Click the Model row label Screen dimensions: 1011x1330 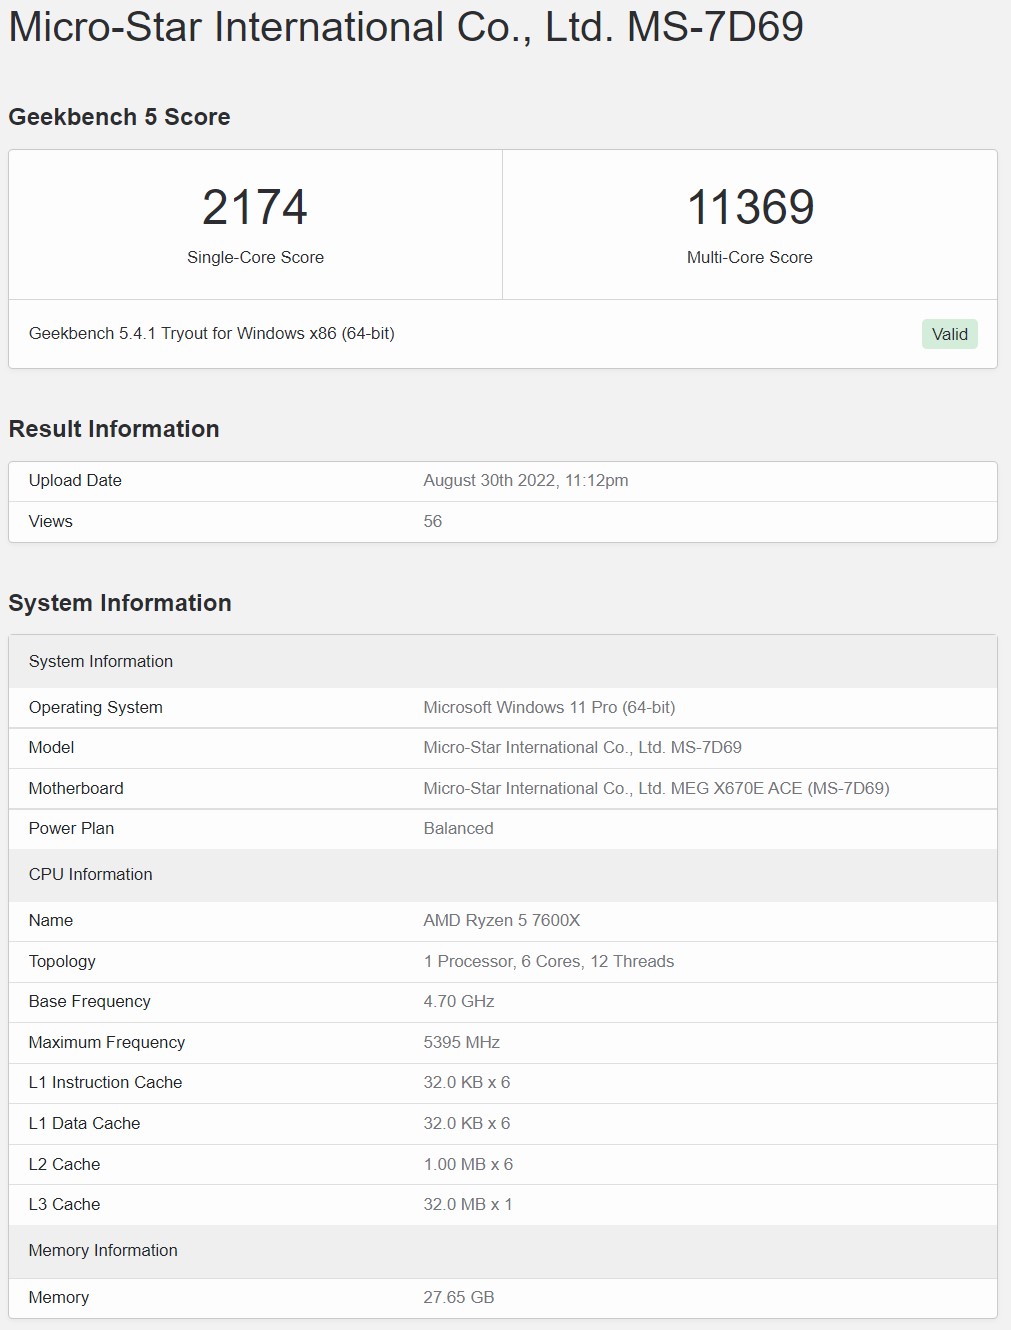[x=51, y=747]
